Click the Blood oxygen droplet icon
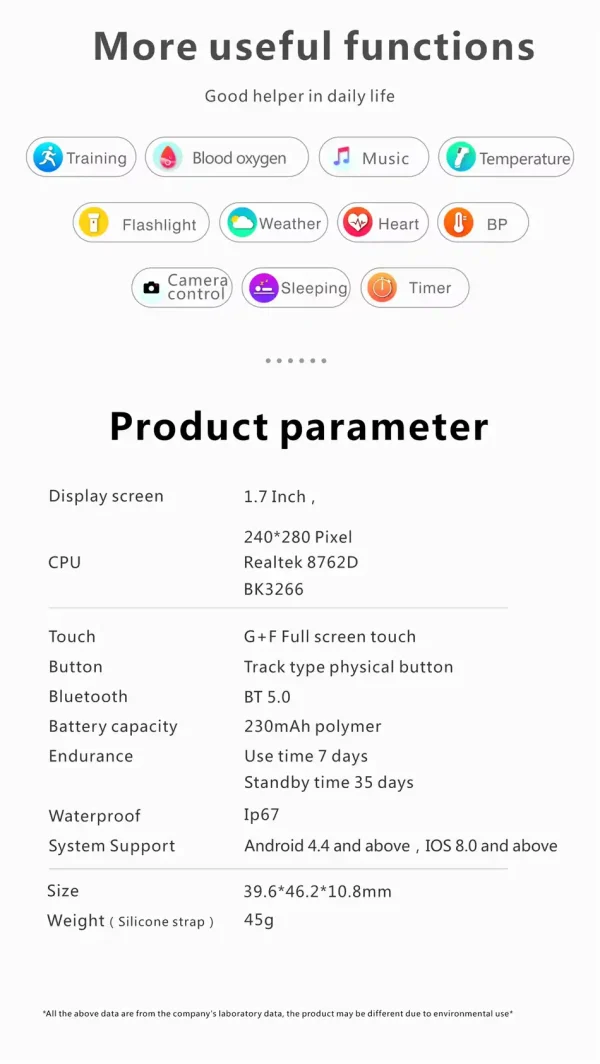600x1064 pixels. pos(168,157)
